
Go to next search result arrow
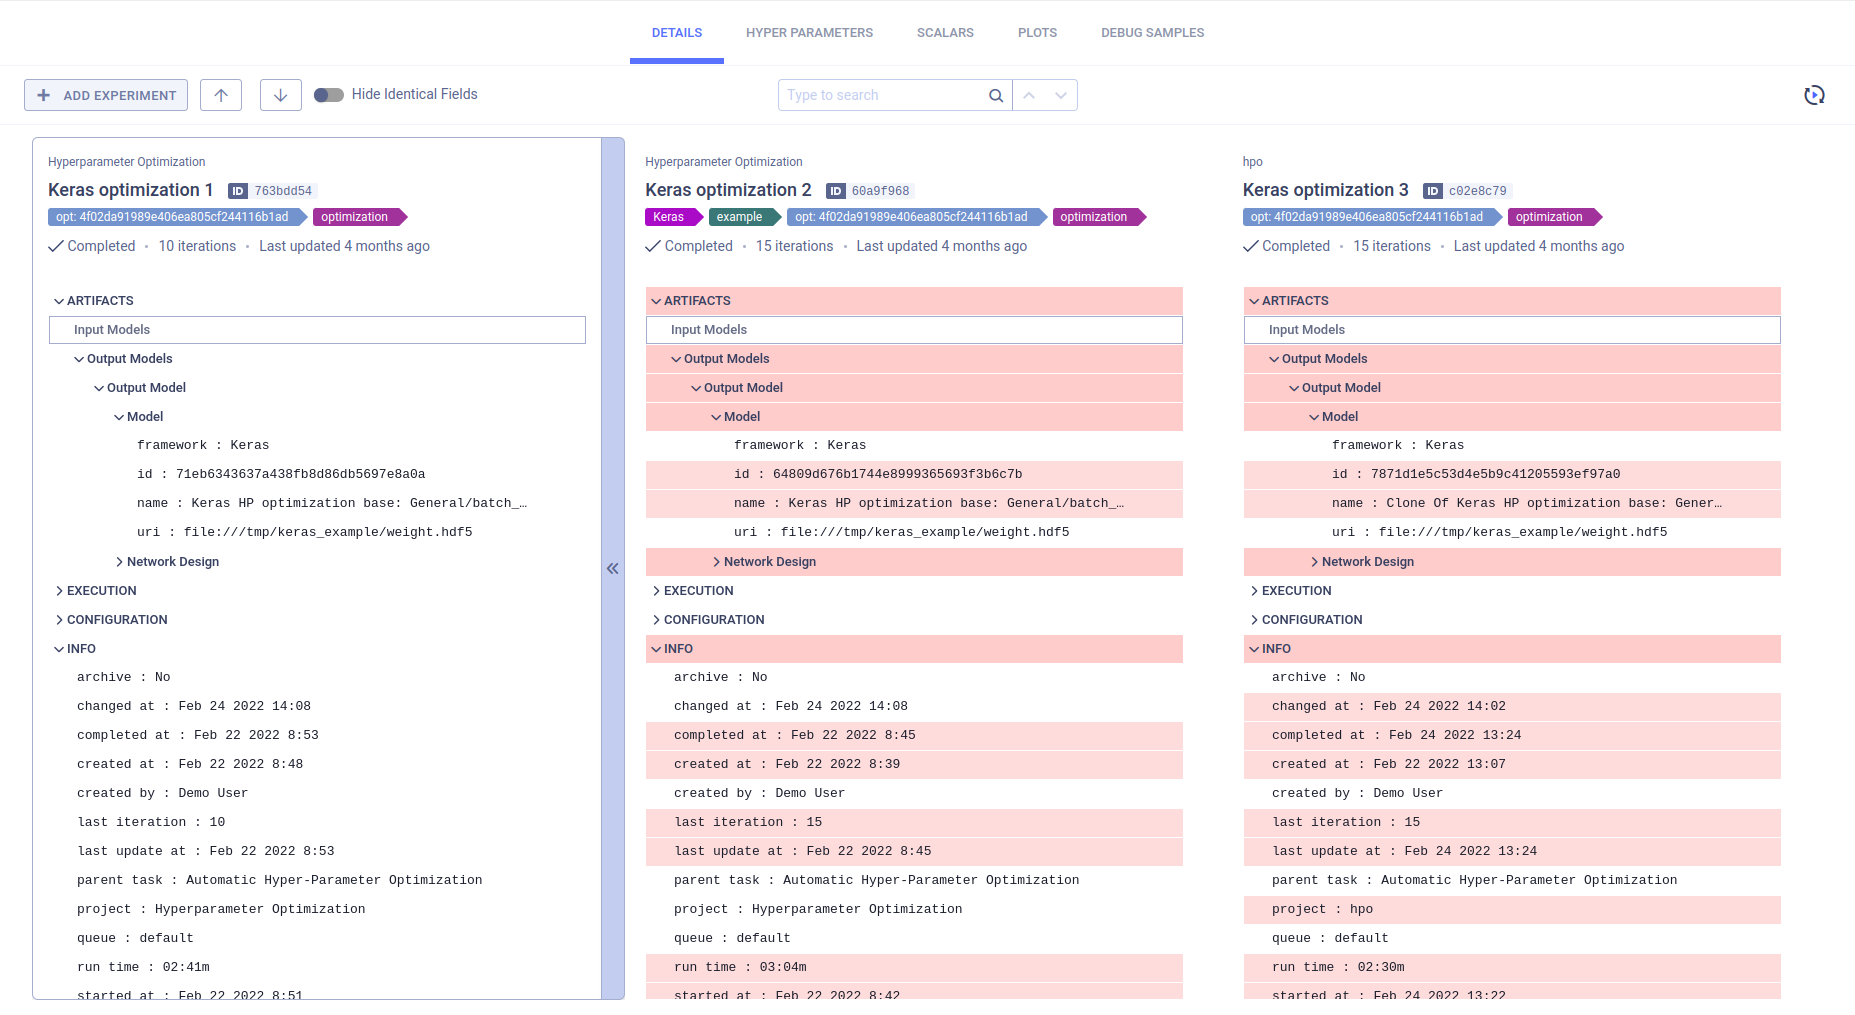pyautogui.click(x=1061, y=95)
